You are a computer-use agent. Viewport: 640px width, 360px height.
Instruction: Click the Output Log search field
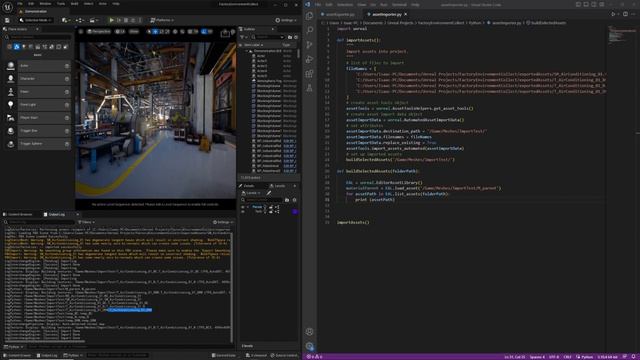tap(39, 222)
